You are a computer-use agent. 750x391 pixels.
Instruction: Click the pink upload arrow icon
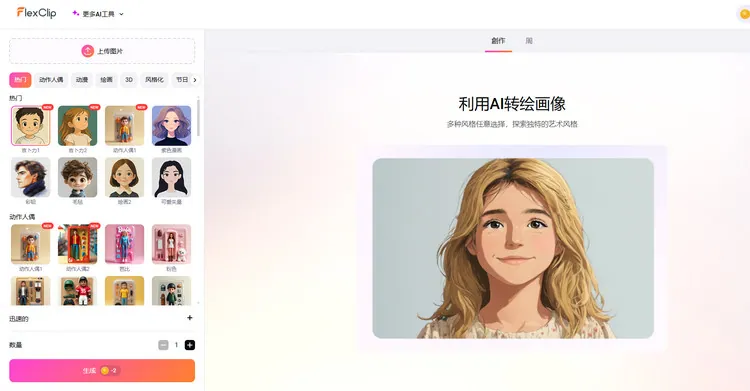87,51
